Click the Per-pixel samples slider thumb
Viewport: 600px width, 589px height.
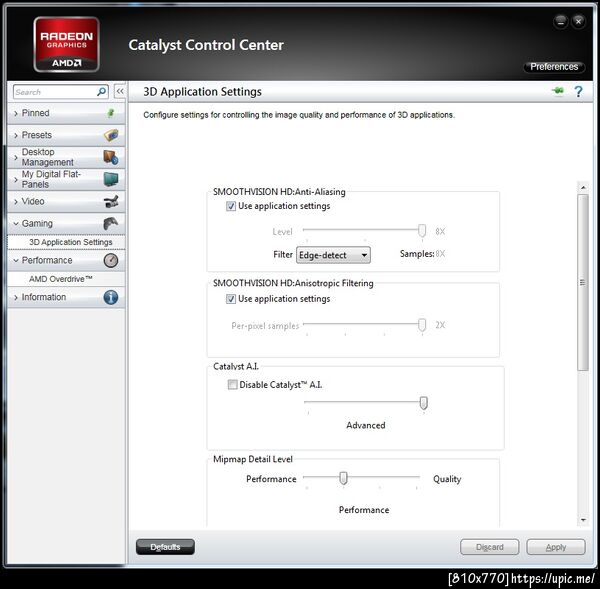422,325
